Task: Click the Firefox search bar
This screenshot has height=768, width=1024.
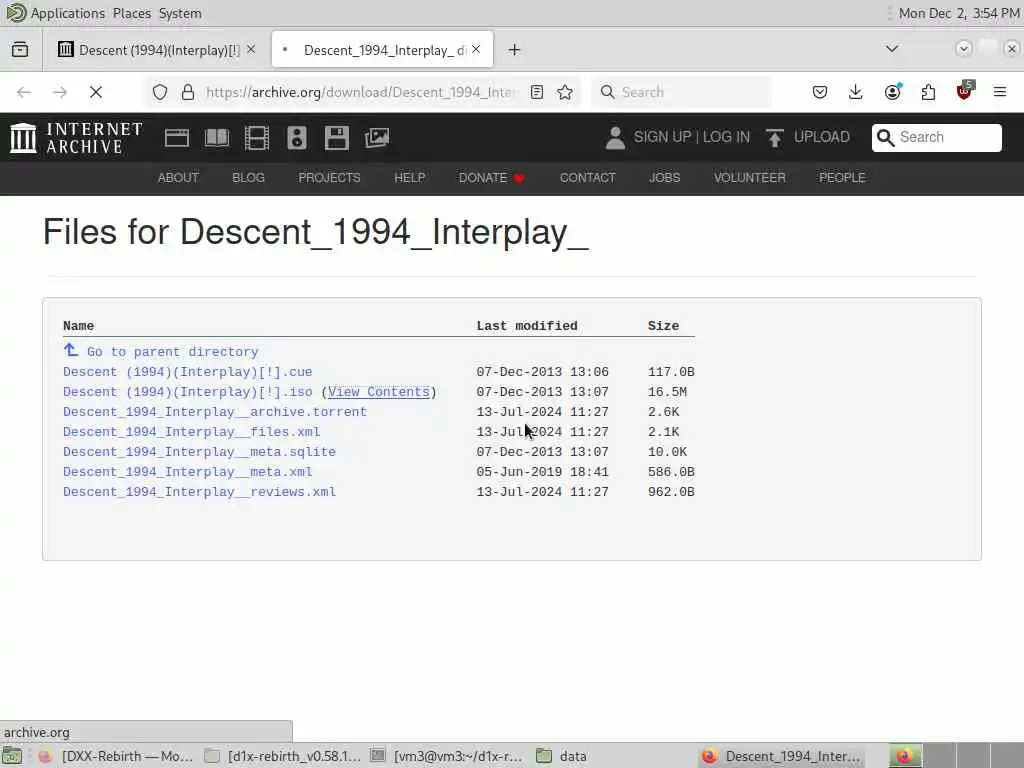Action: click(x=681, y=92)
